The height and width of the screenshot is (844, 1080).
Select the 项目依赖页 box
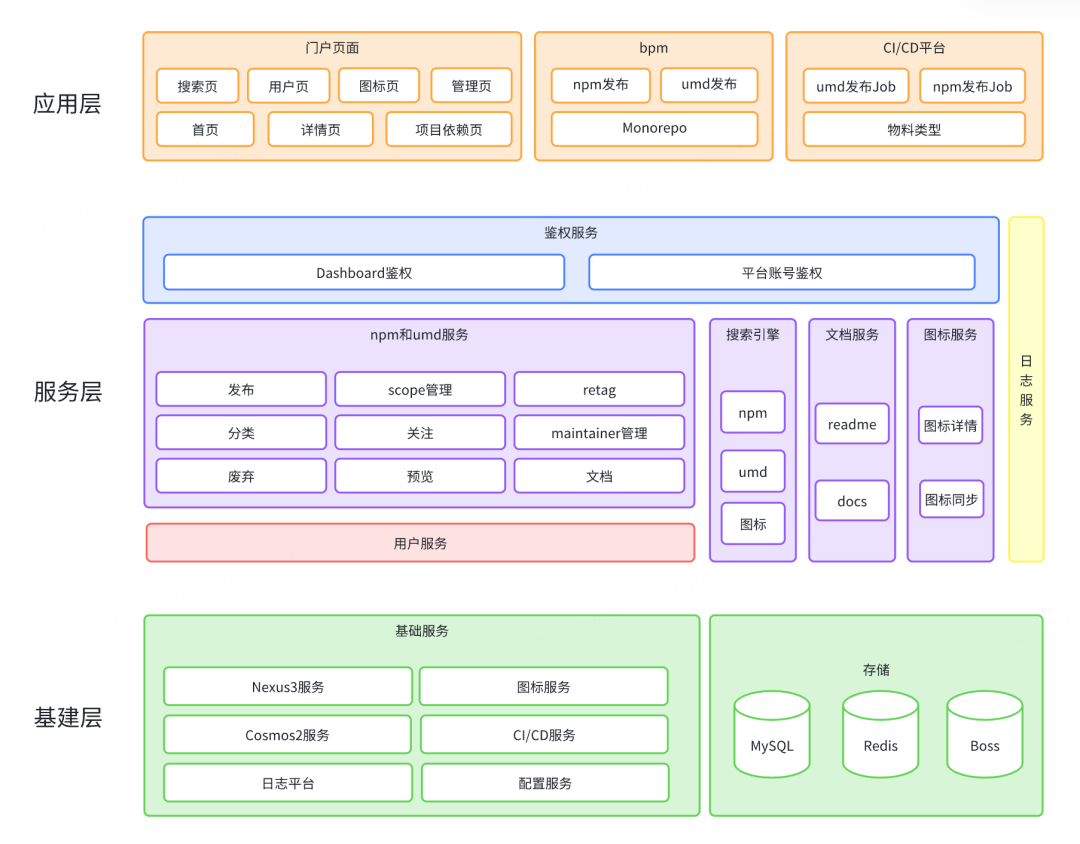tap(448, 129)
